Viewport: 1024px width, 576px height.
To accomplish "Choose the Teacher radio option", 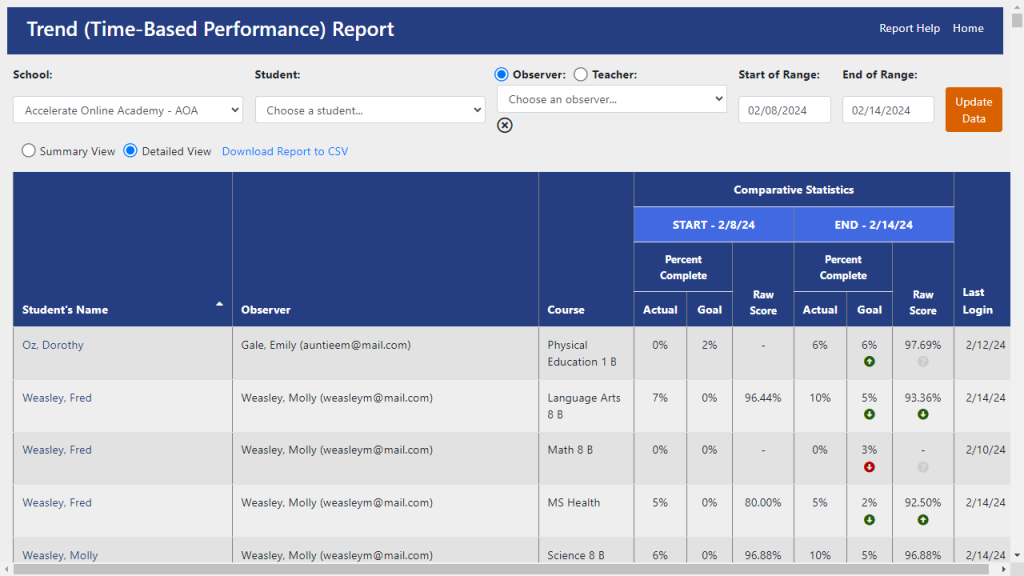I will (580, 74).
